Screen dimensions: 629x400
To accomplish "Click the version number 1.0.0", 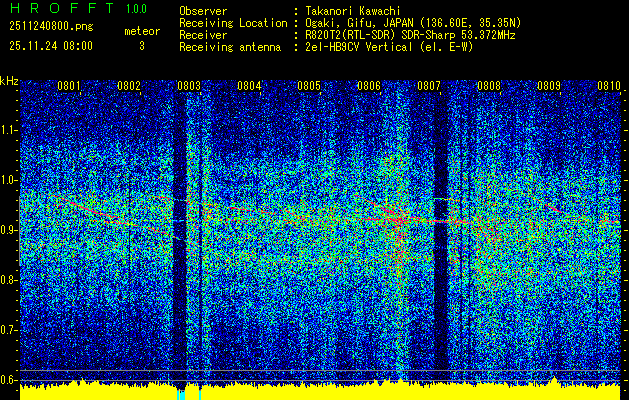I will point(136,9).
